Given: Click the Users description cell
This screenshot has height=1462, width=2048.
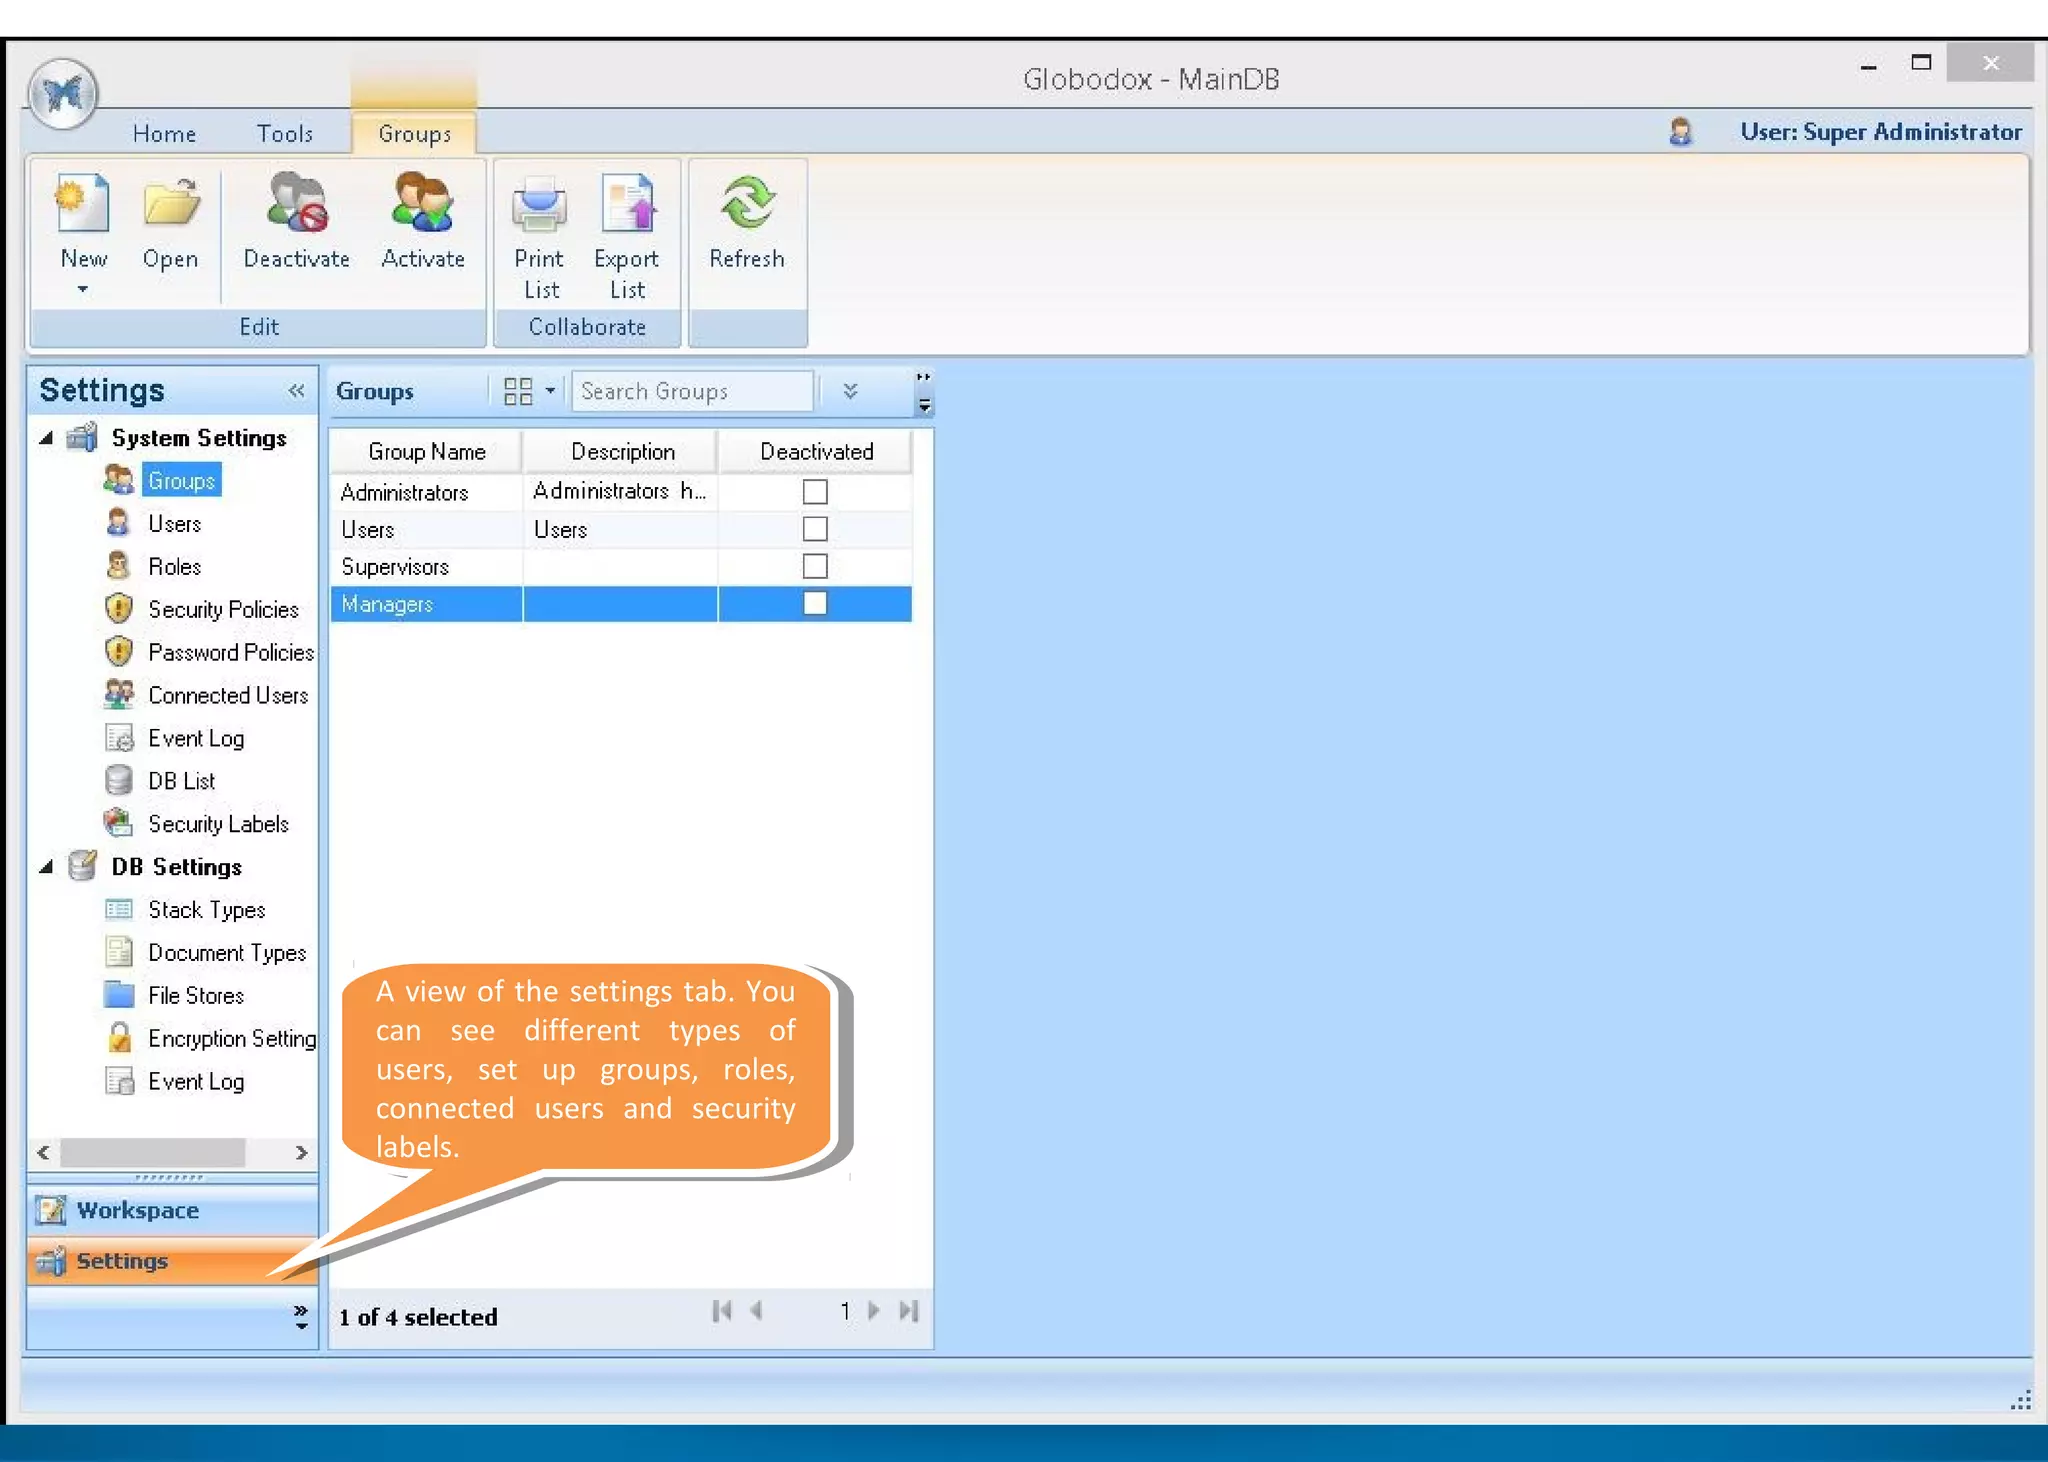Looking at the screenshot, I should click(621, 529).
